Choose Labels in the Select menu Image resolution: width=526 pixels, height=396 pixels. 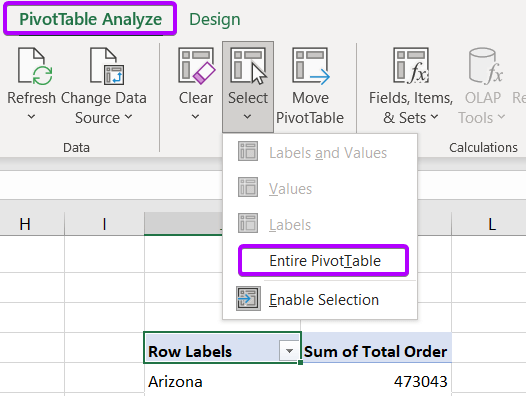[320, 225]
